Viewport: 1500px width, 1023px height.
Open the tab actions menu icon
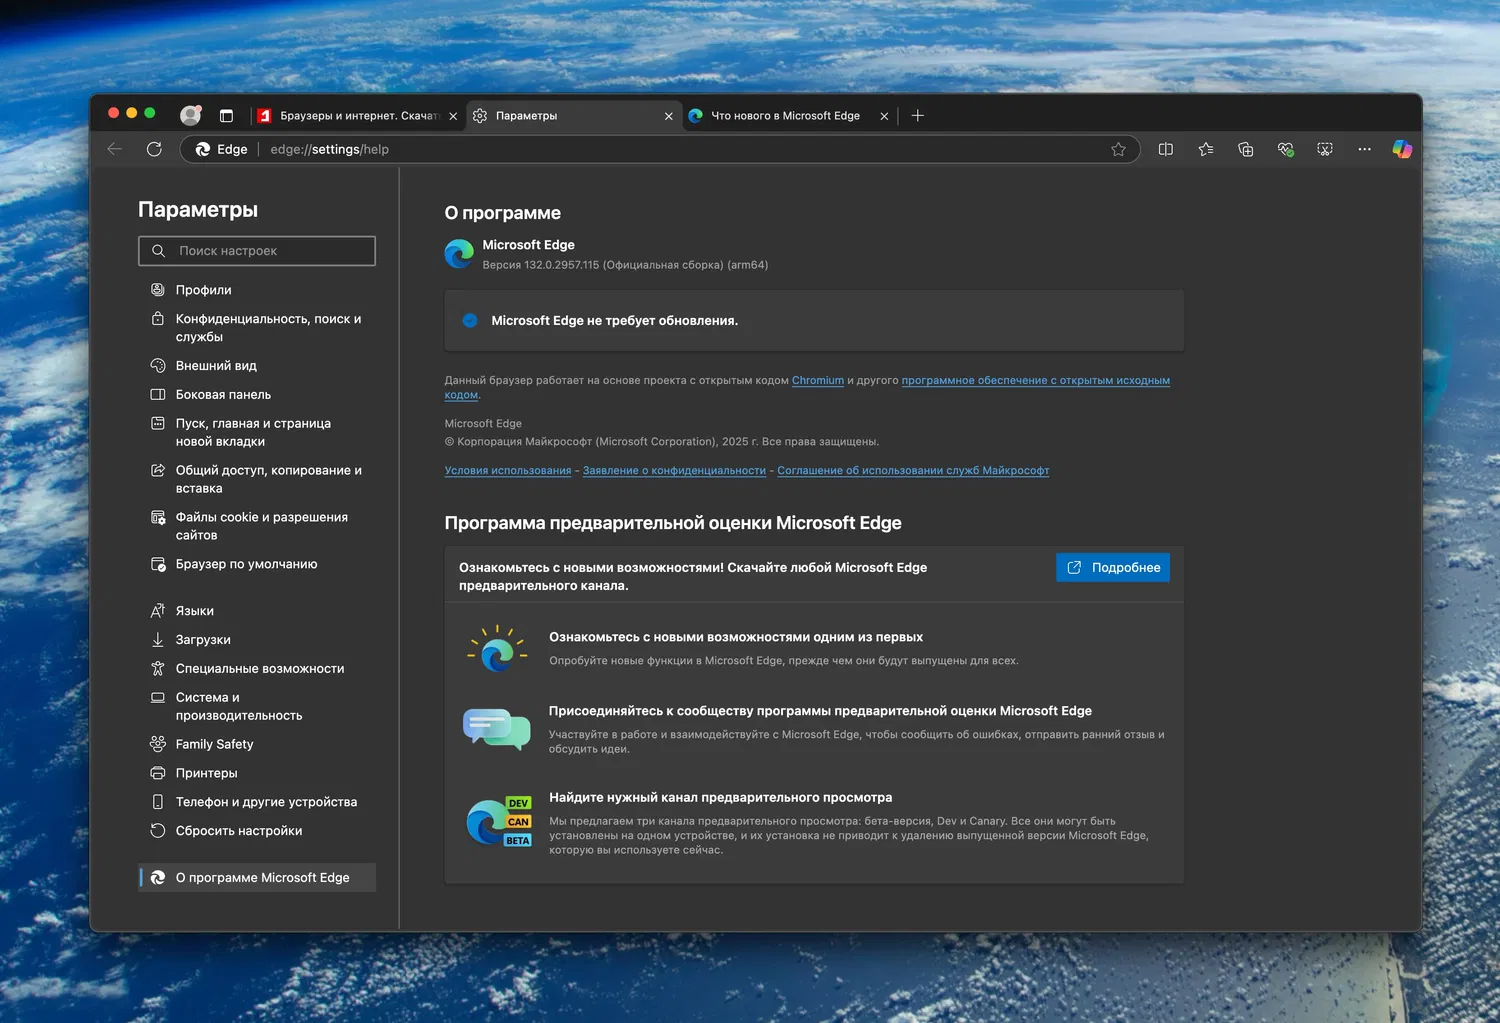(226, 116)
